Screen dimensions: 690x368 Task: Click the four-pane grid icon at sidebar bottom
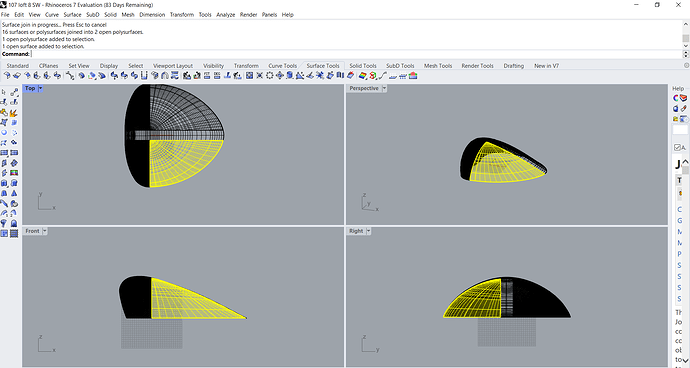[4, 234]
